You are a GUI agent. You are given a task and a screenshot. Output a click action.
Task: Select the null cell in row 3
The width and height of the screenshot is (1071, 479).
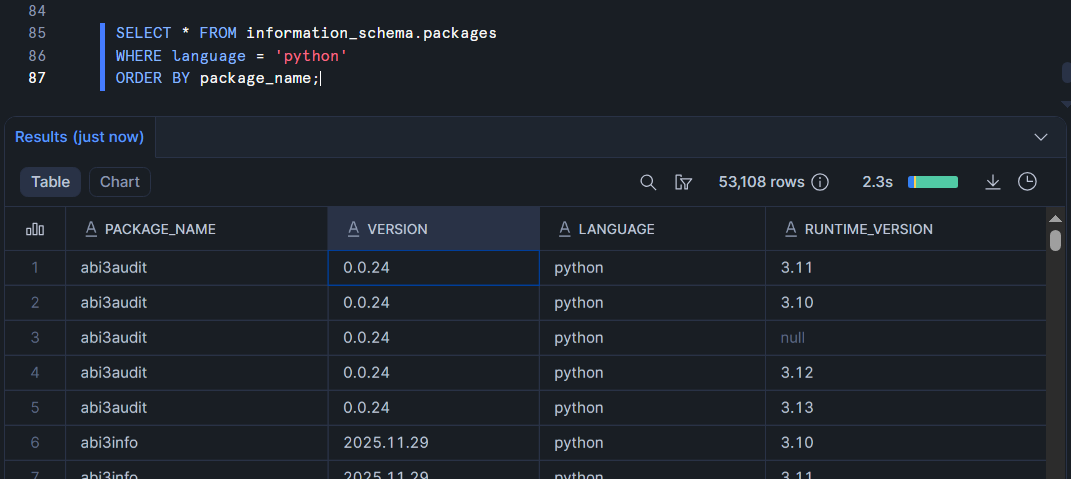[793, 338]
